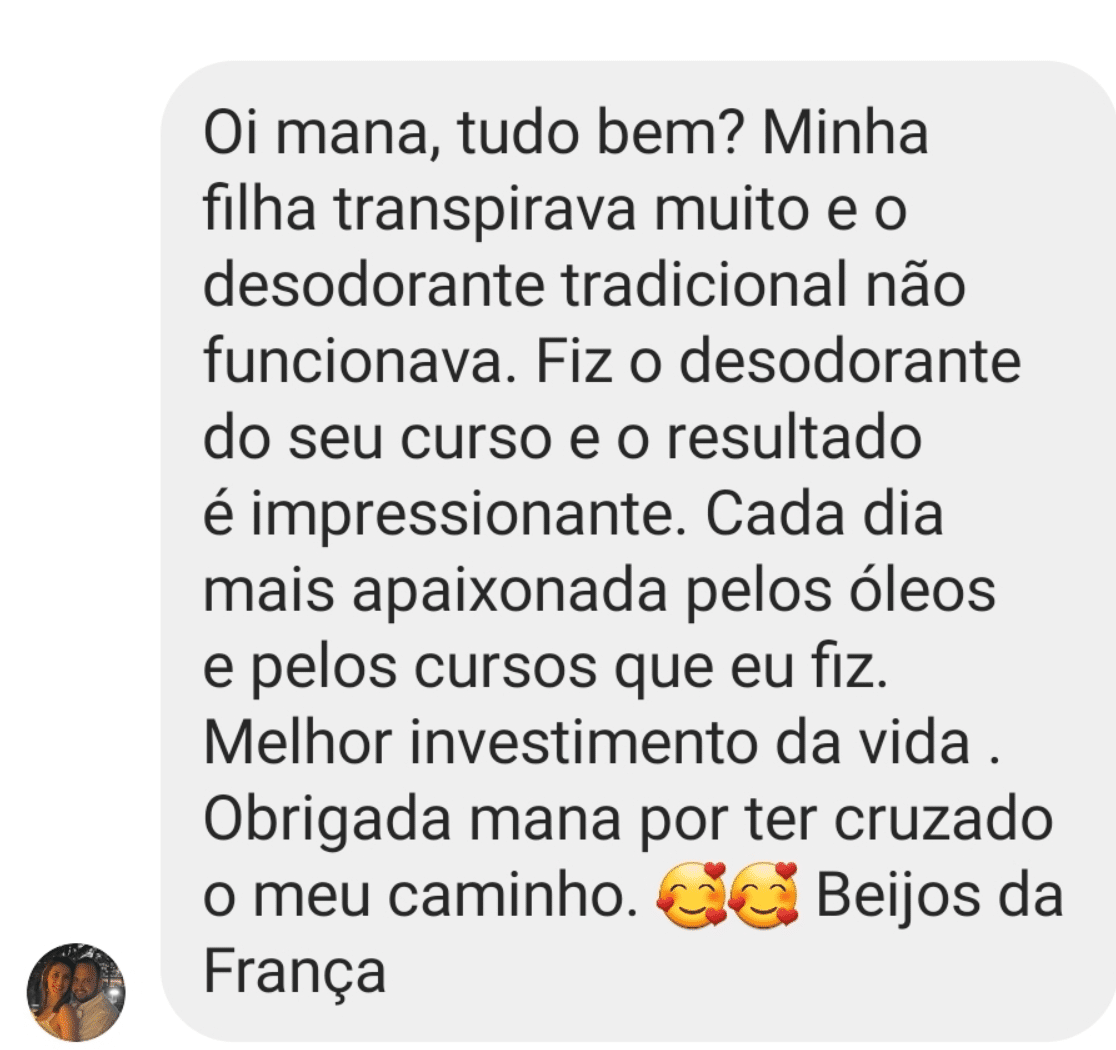Screen dimensions: 1116x1050
Task: Click the word "Minha" on first line
Action: (846, 133)
